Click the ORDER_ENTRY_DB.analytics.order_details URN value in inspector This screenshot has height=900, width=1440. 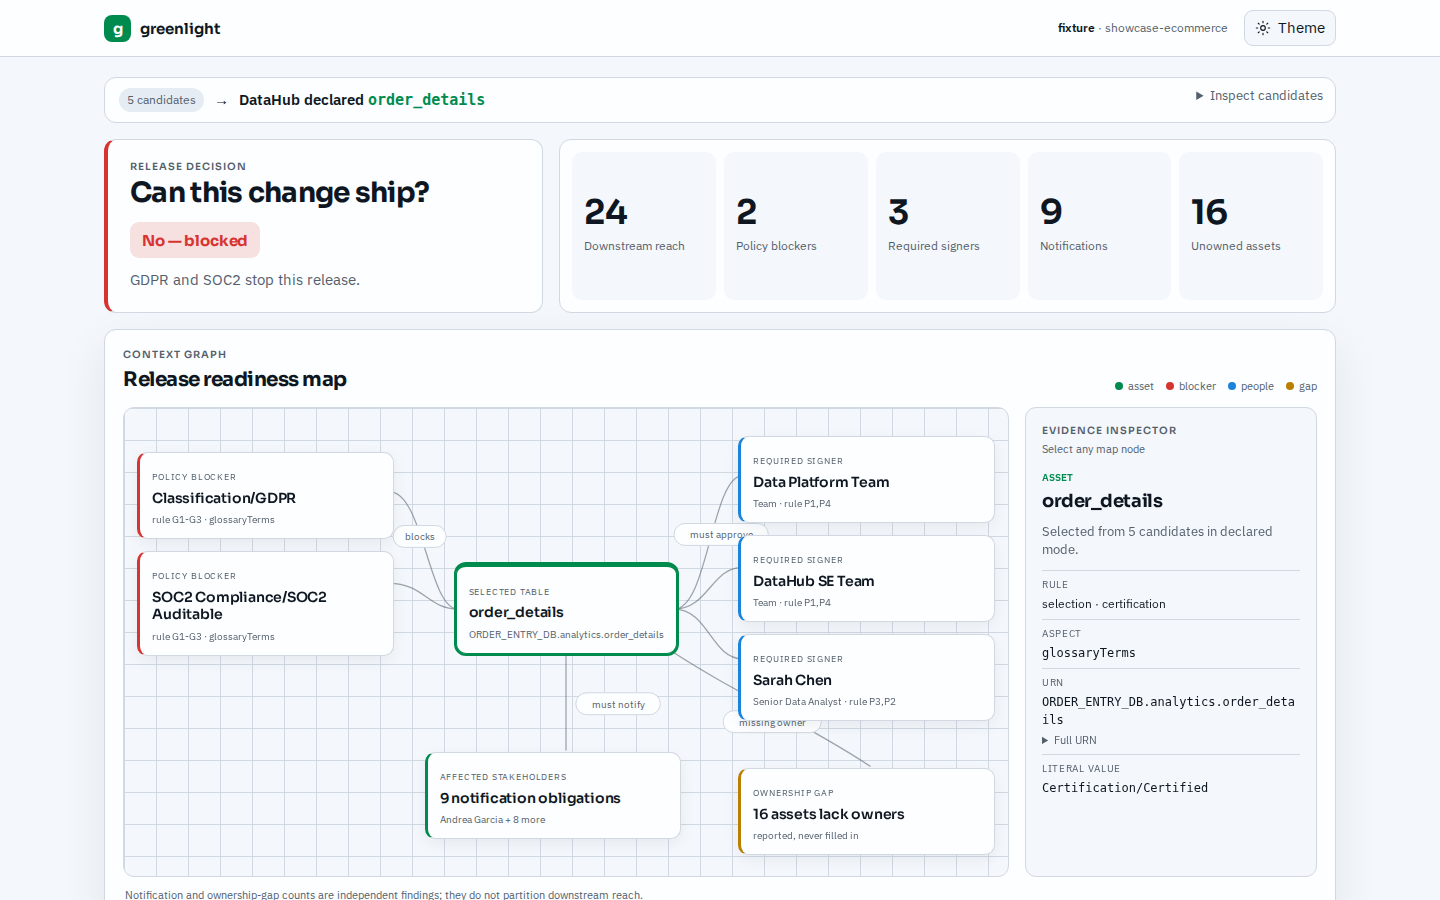coord(1168,710)
